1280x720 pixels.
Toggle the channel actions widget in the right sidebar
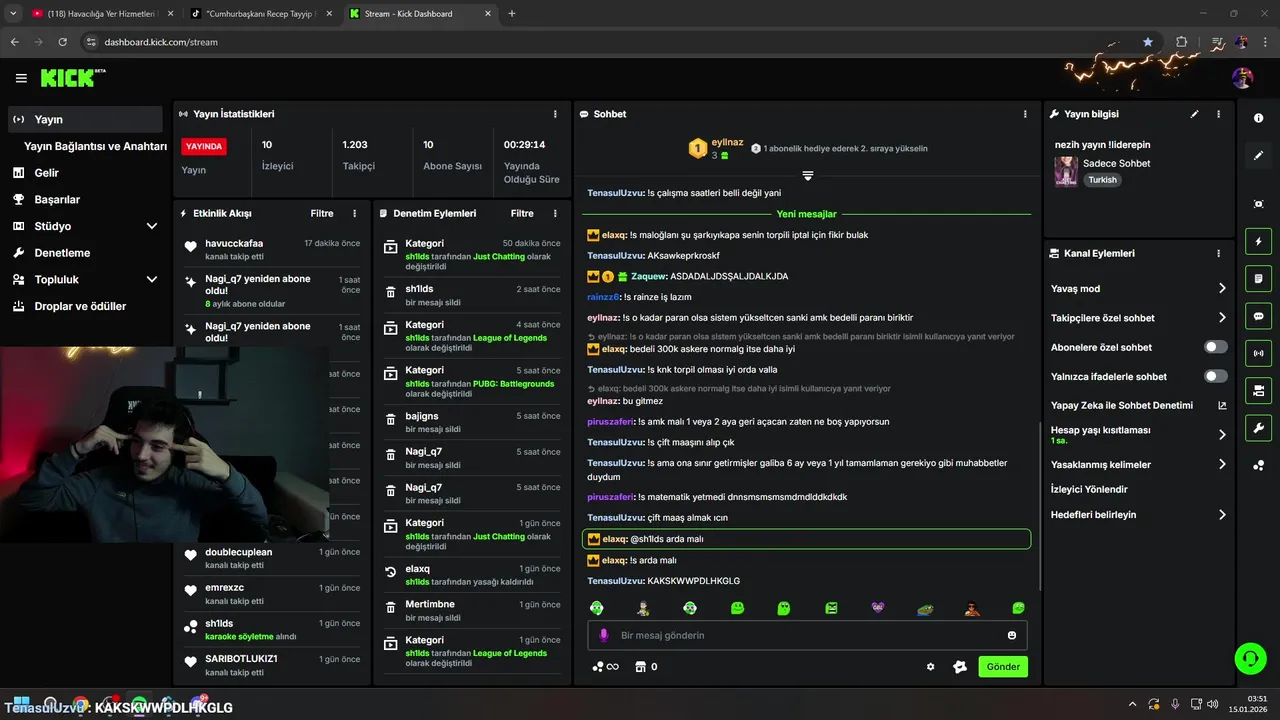click(1258, 390)
